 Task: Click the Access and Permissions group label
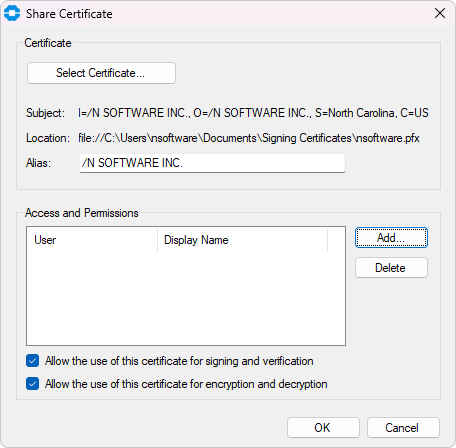[82, 213]
